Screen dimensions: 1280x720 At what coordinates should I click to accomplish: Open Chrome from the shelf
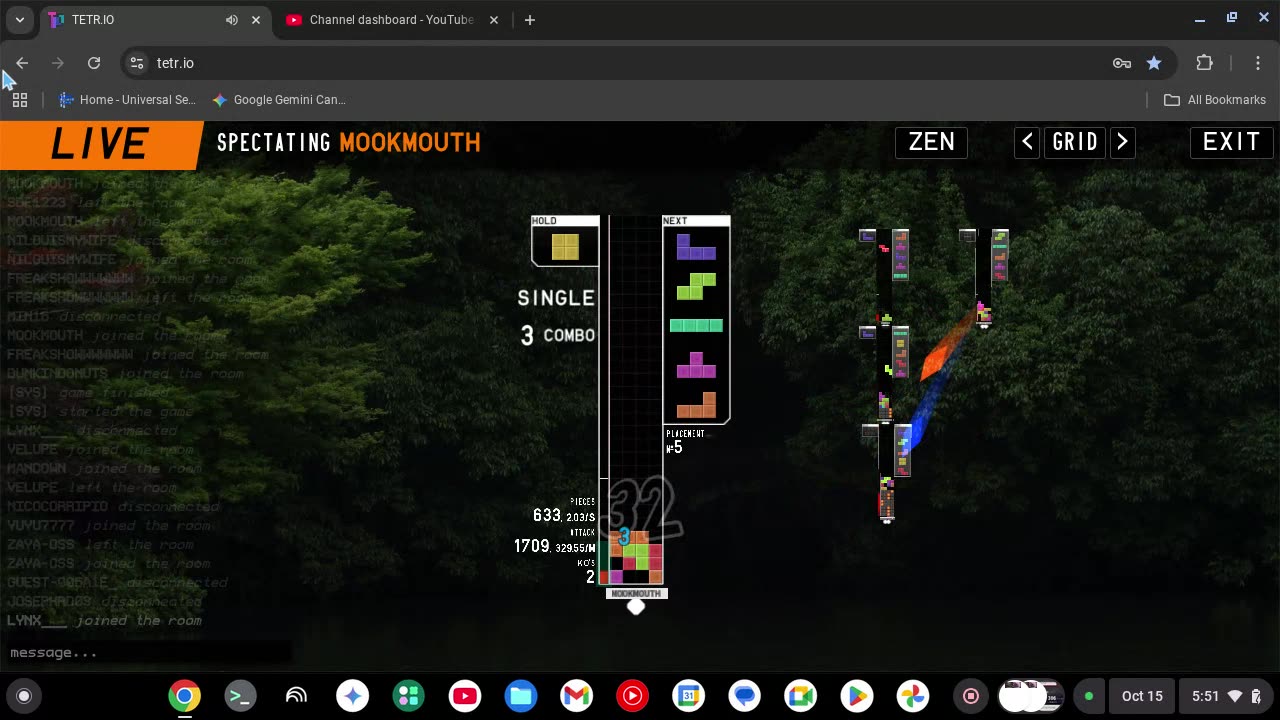click(184, 696)
